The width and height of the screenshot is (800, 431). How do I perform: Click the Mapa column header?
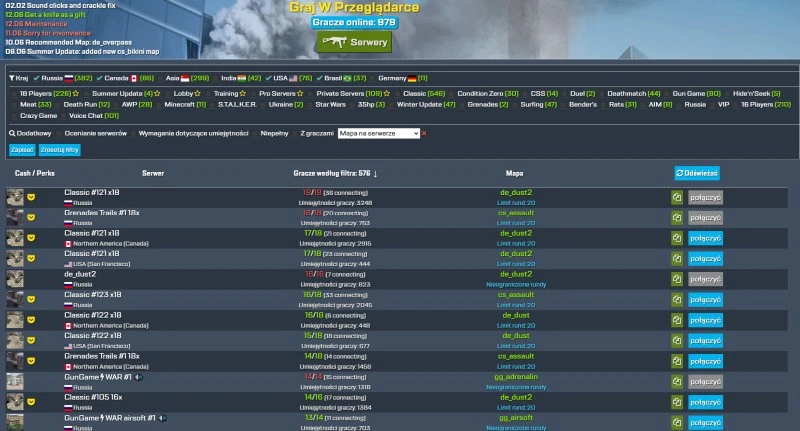pos(514,173)
